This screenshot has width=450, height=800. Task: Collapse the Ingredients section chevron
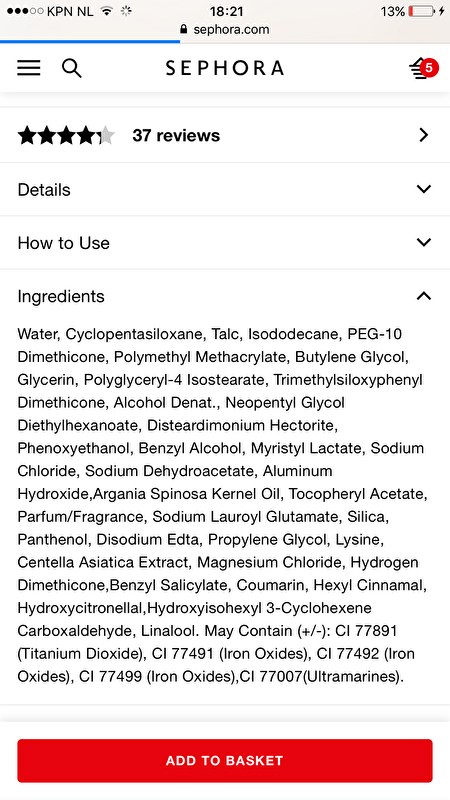(423, 296)
